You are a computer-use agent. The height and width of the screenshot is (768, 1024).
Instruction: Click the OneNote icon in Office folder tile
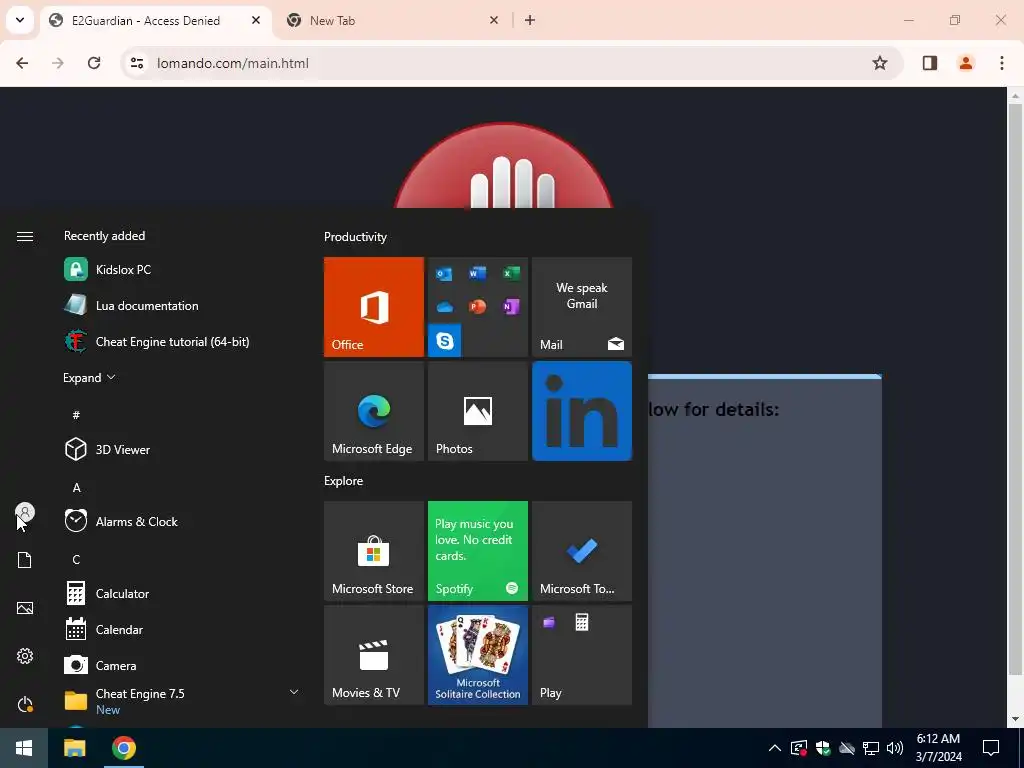(x=511, y=306)
